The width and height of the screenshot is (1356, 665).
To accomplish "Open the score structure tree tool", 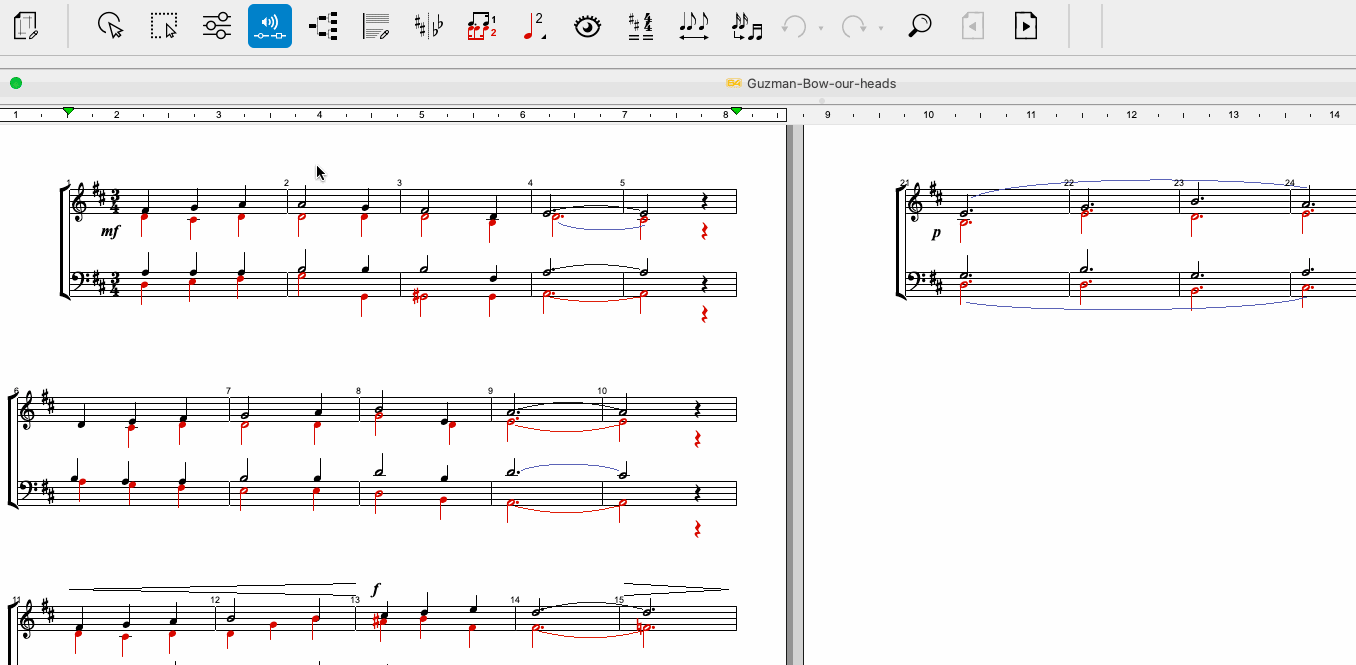I will [x=322, y=26].
